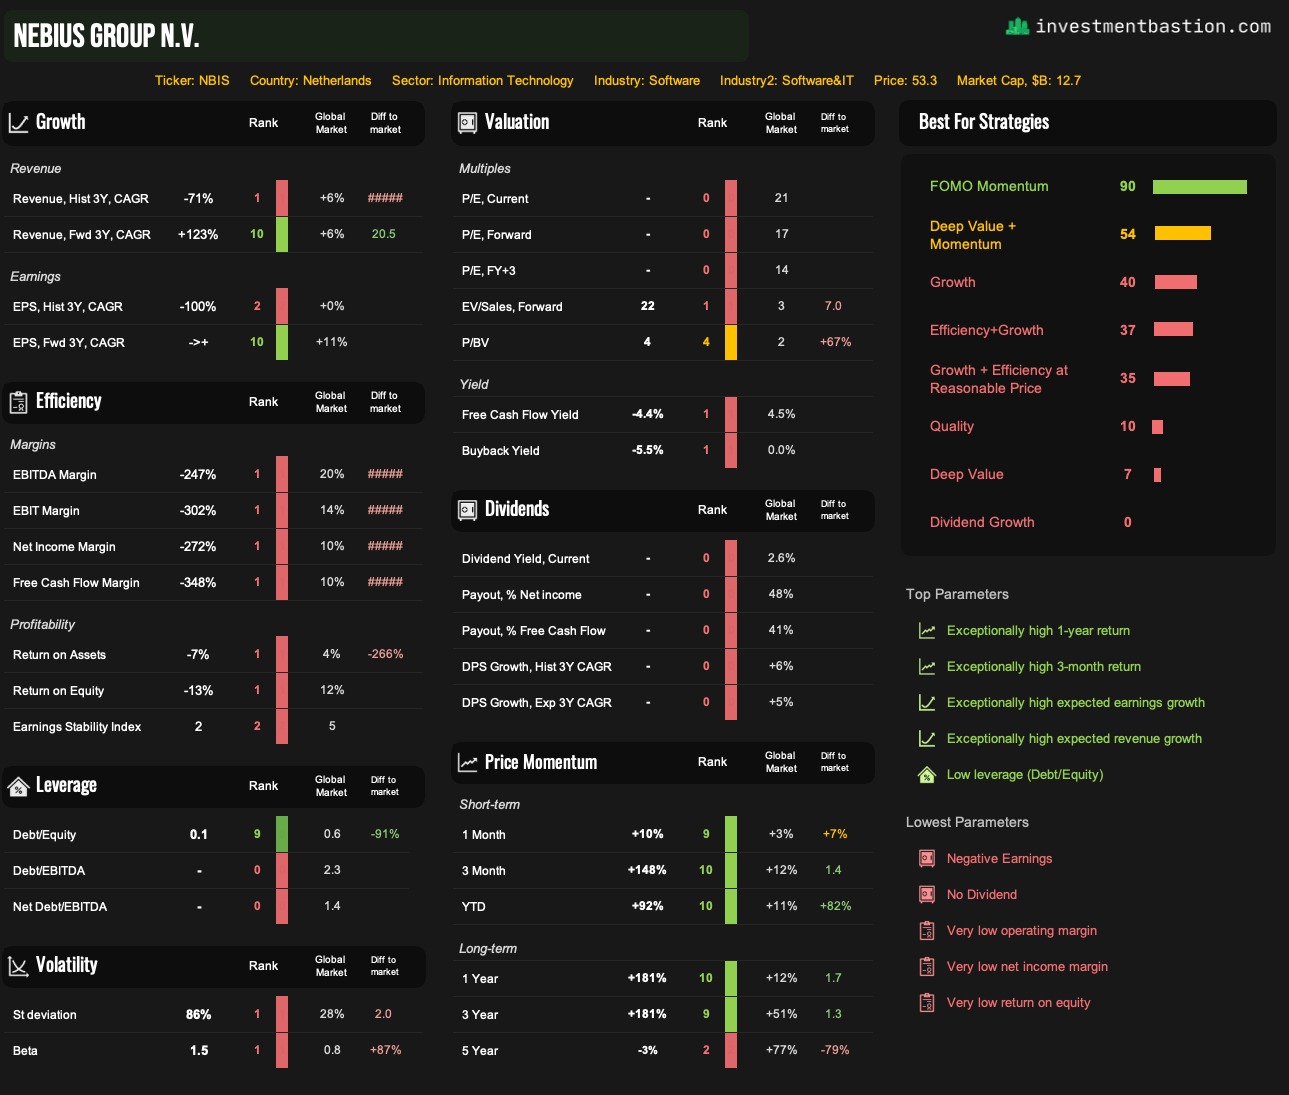Click the 5 Year momentum row label
The height and width of the screenshot is (1095, 1289).
tap(480, 1051)
